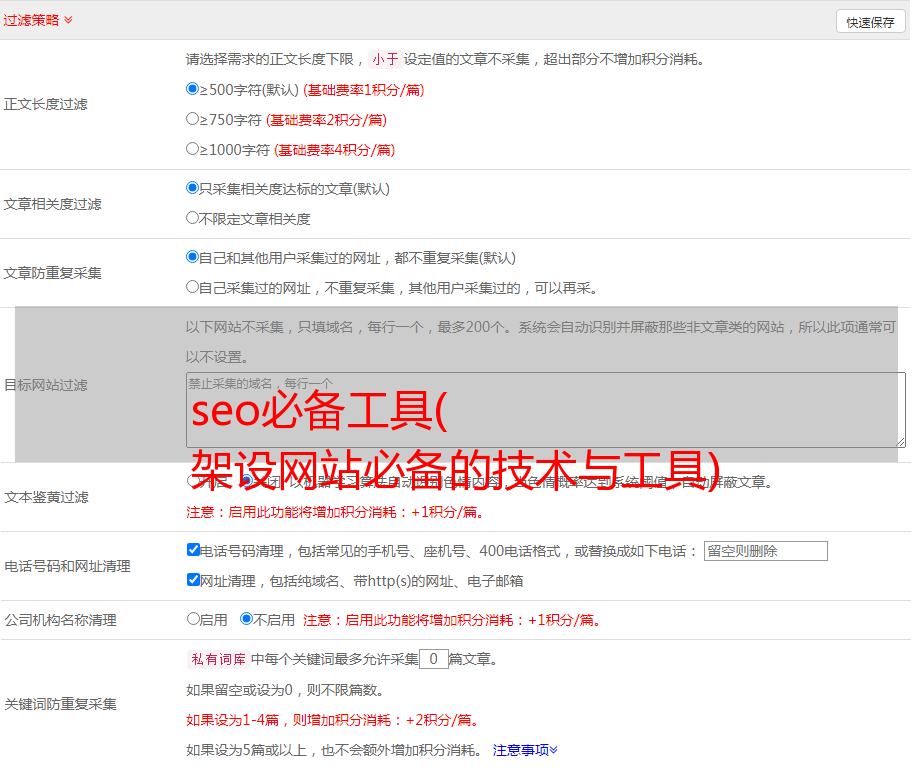Toggle the 电话号码清理 checkbox

coord(194,550)
